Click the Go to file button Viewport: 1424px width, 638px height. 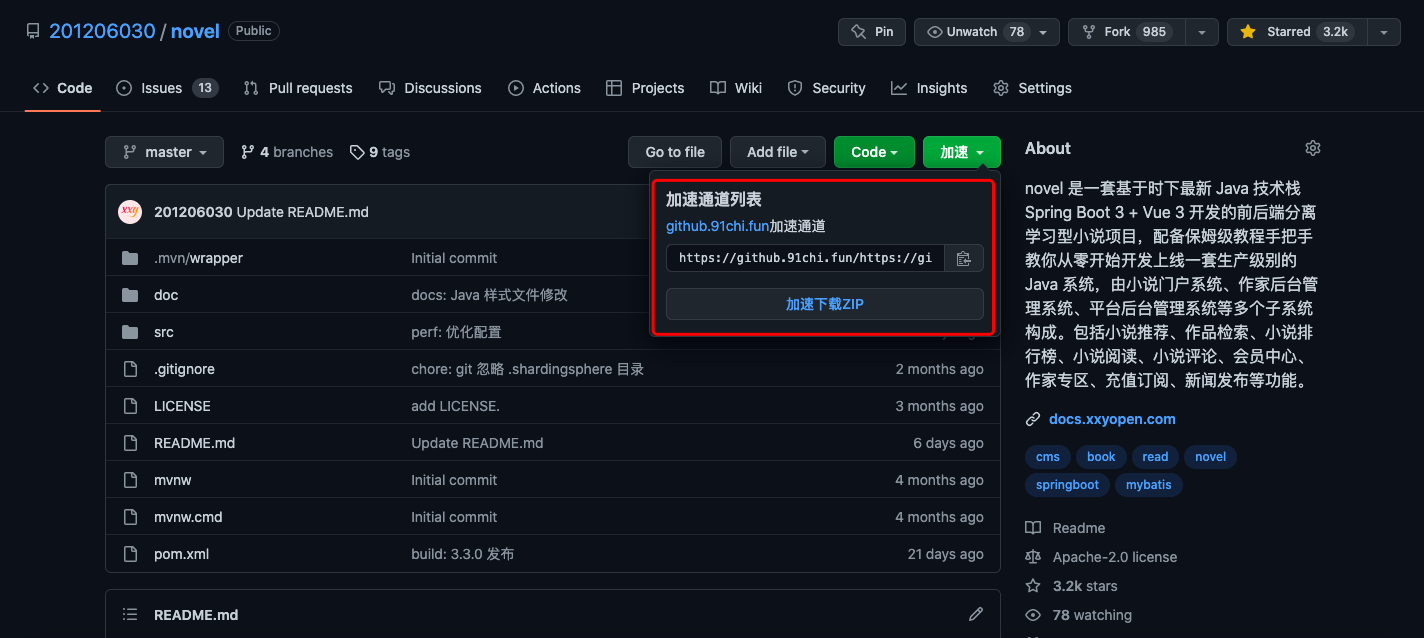[675, 152]
